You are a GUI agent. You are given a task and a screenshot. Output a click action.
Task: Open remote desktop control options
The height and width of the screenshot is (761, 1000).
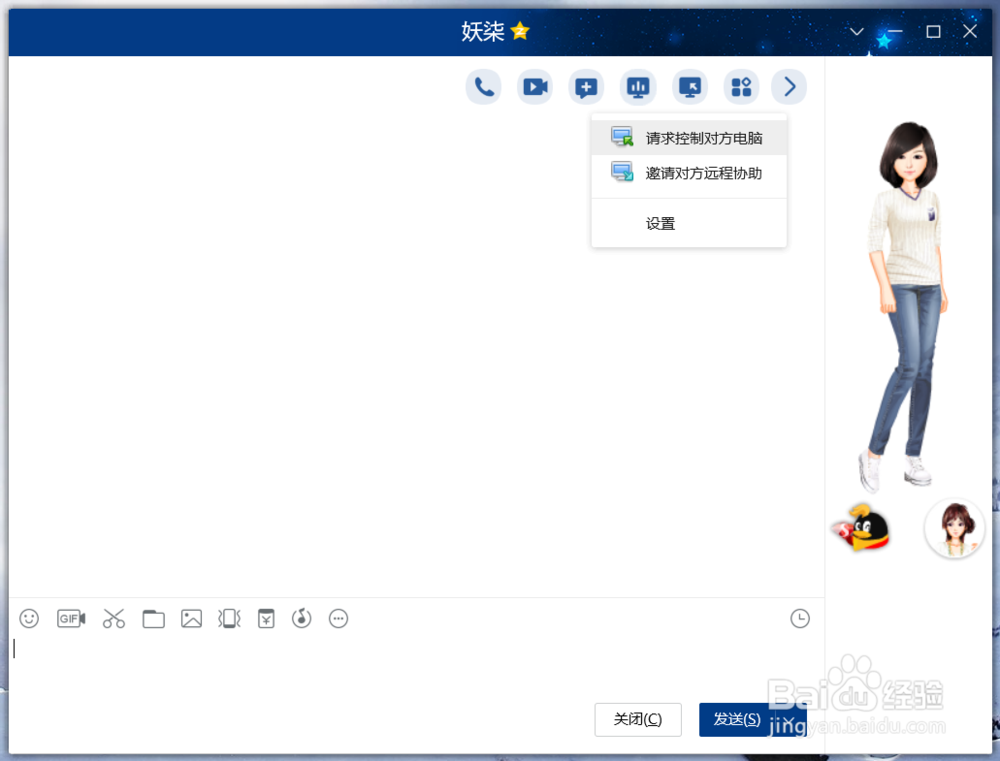tap(689, 87)
